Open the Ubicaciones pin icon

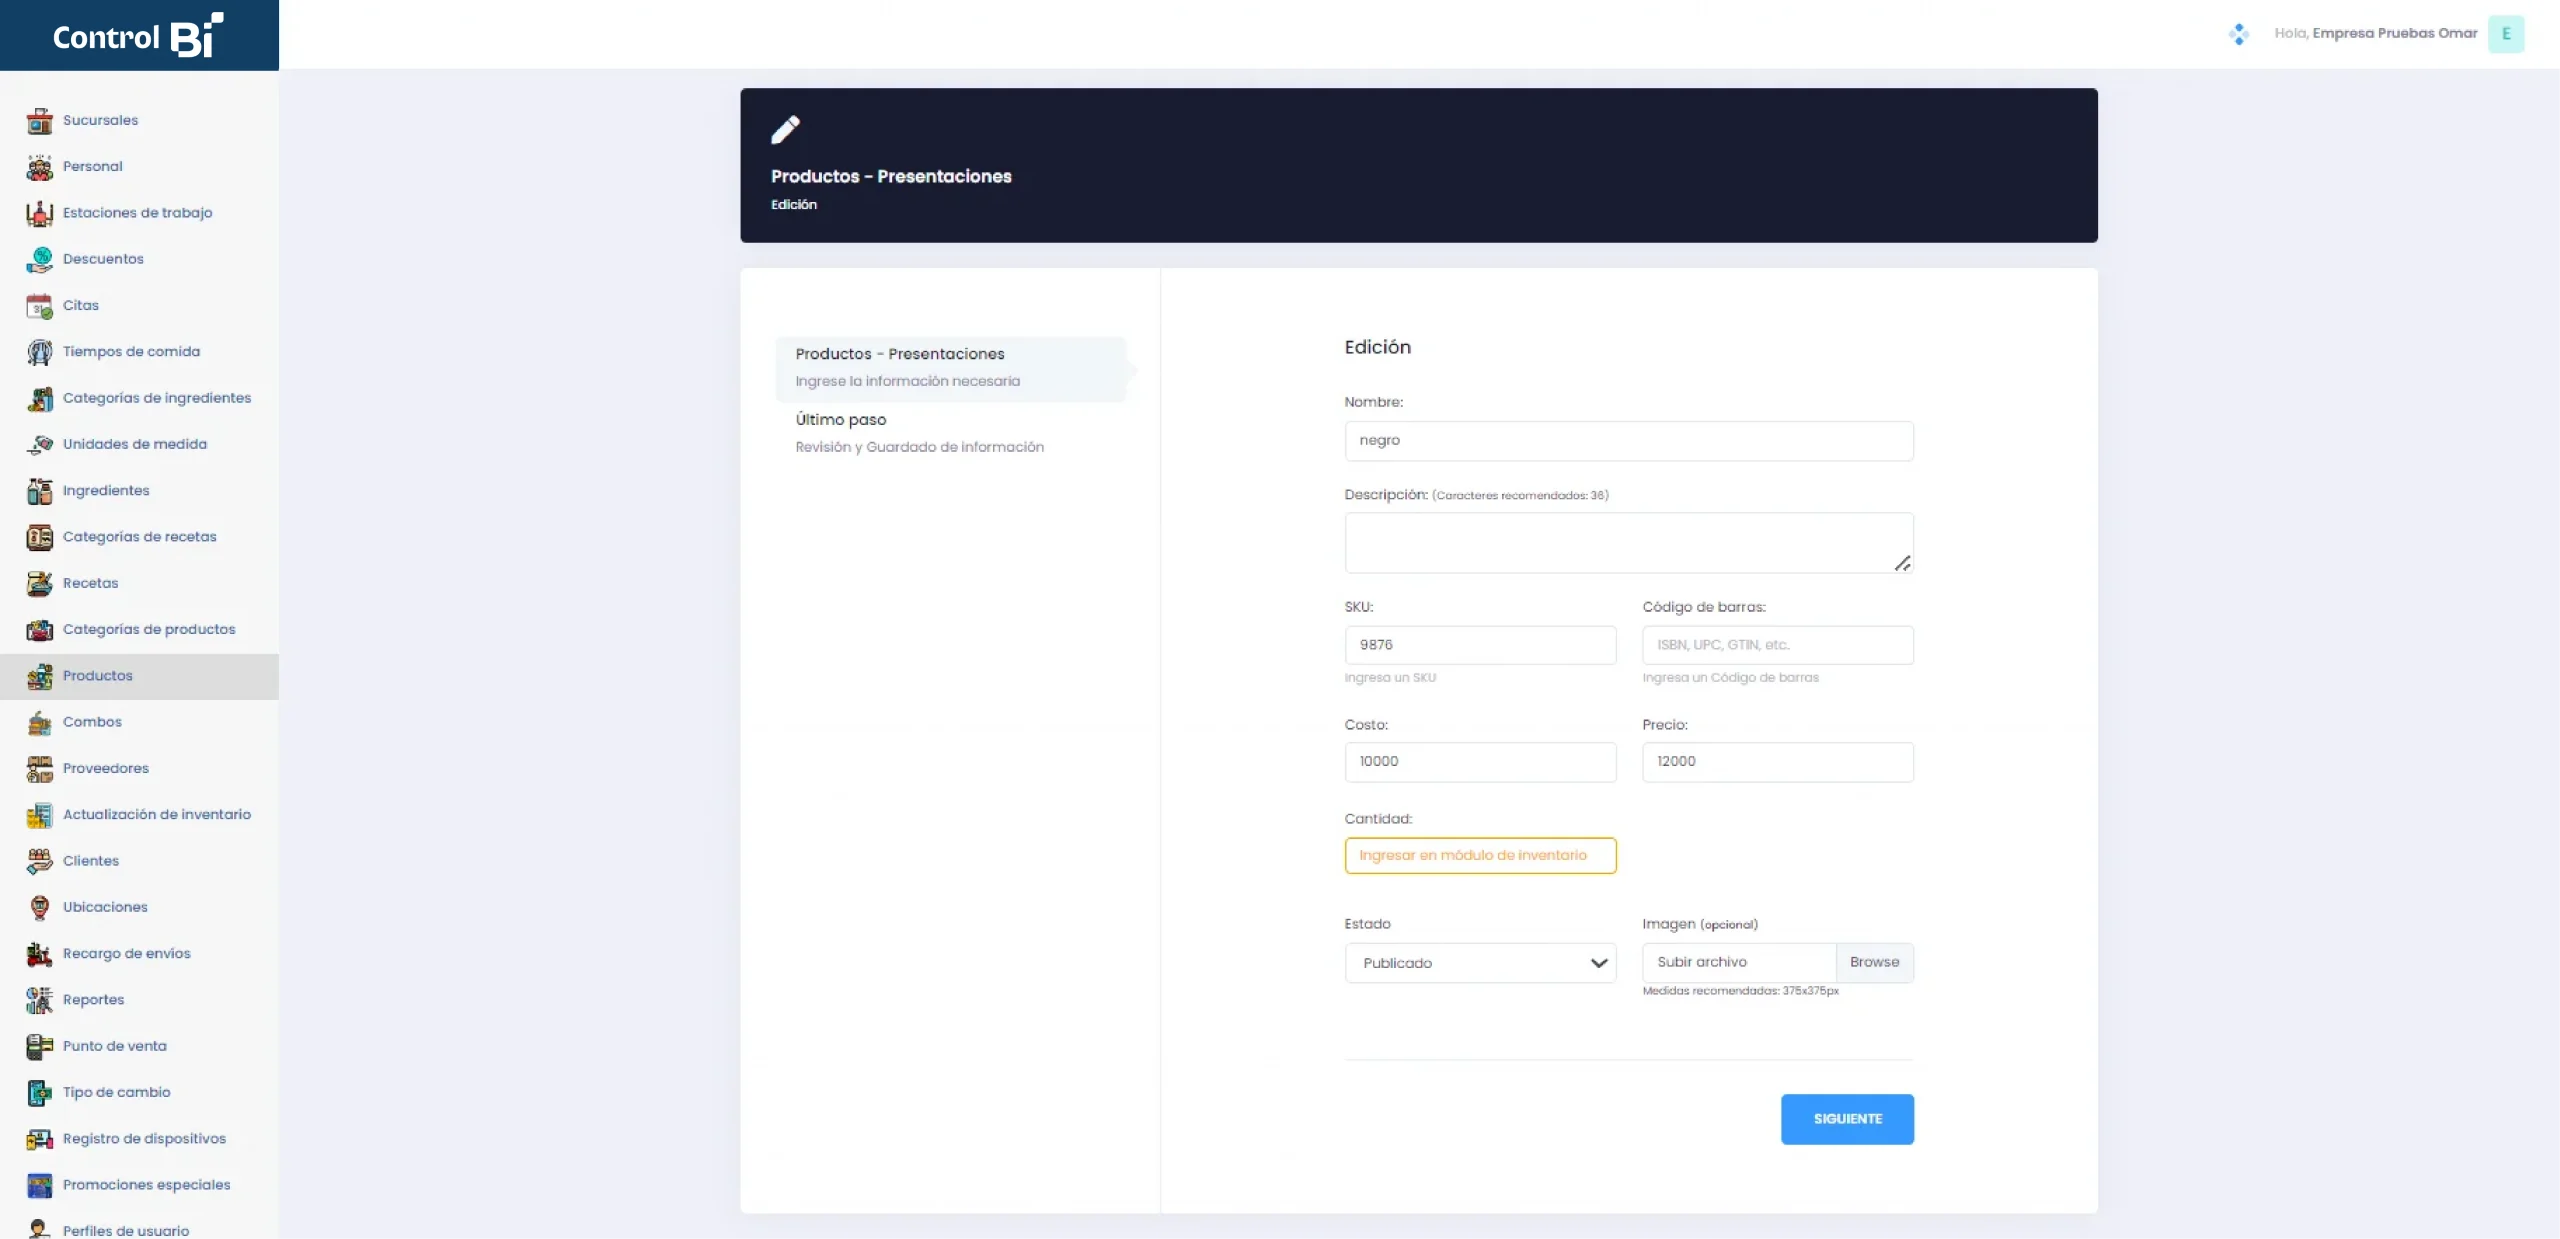pos(39,908)
